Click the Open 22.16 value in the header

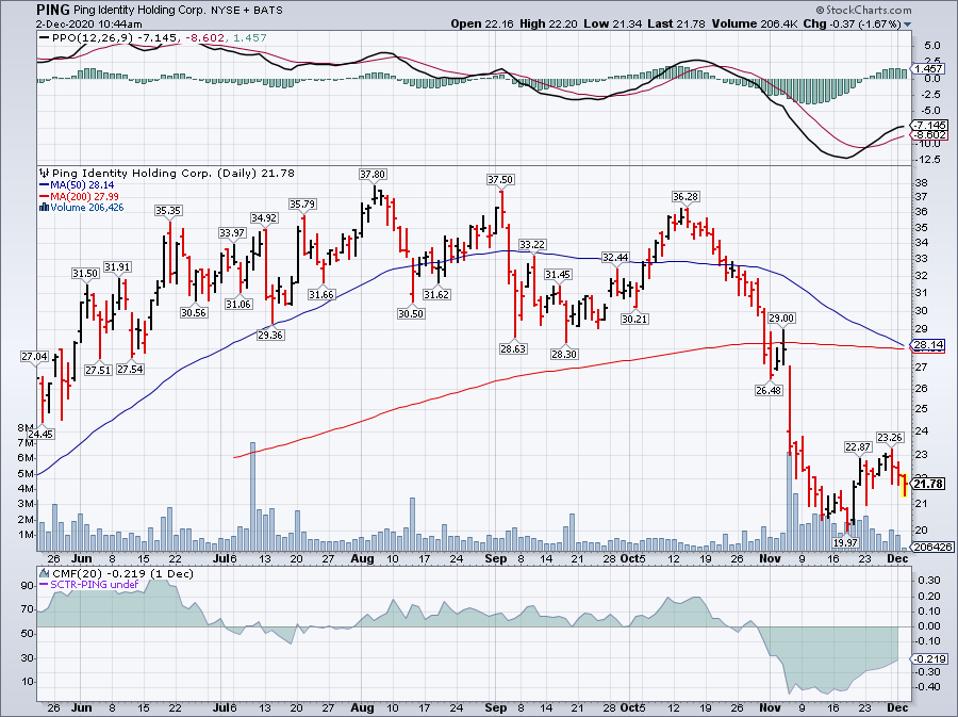tap(483, 24)
